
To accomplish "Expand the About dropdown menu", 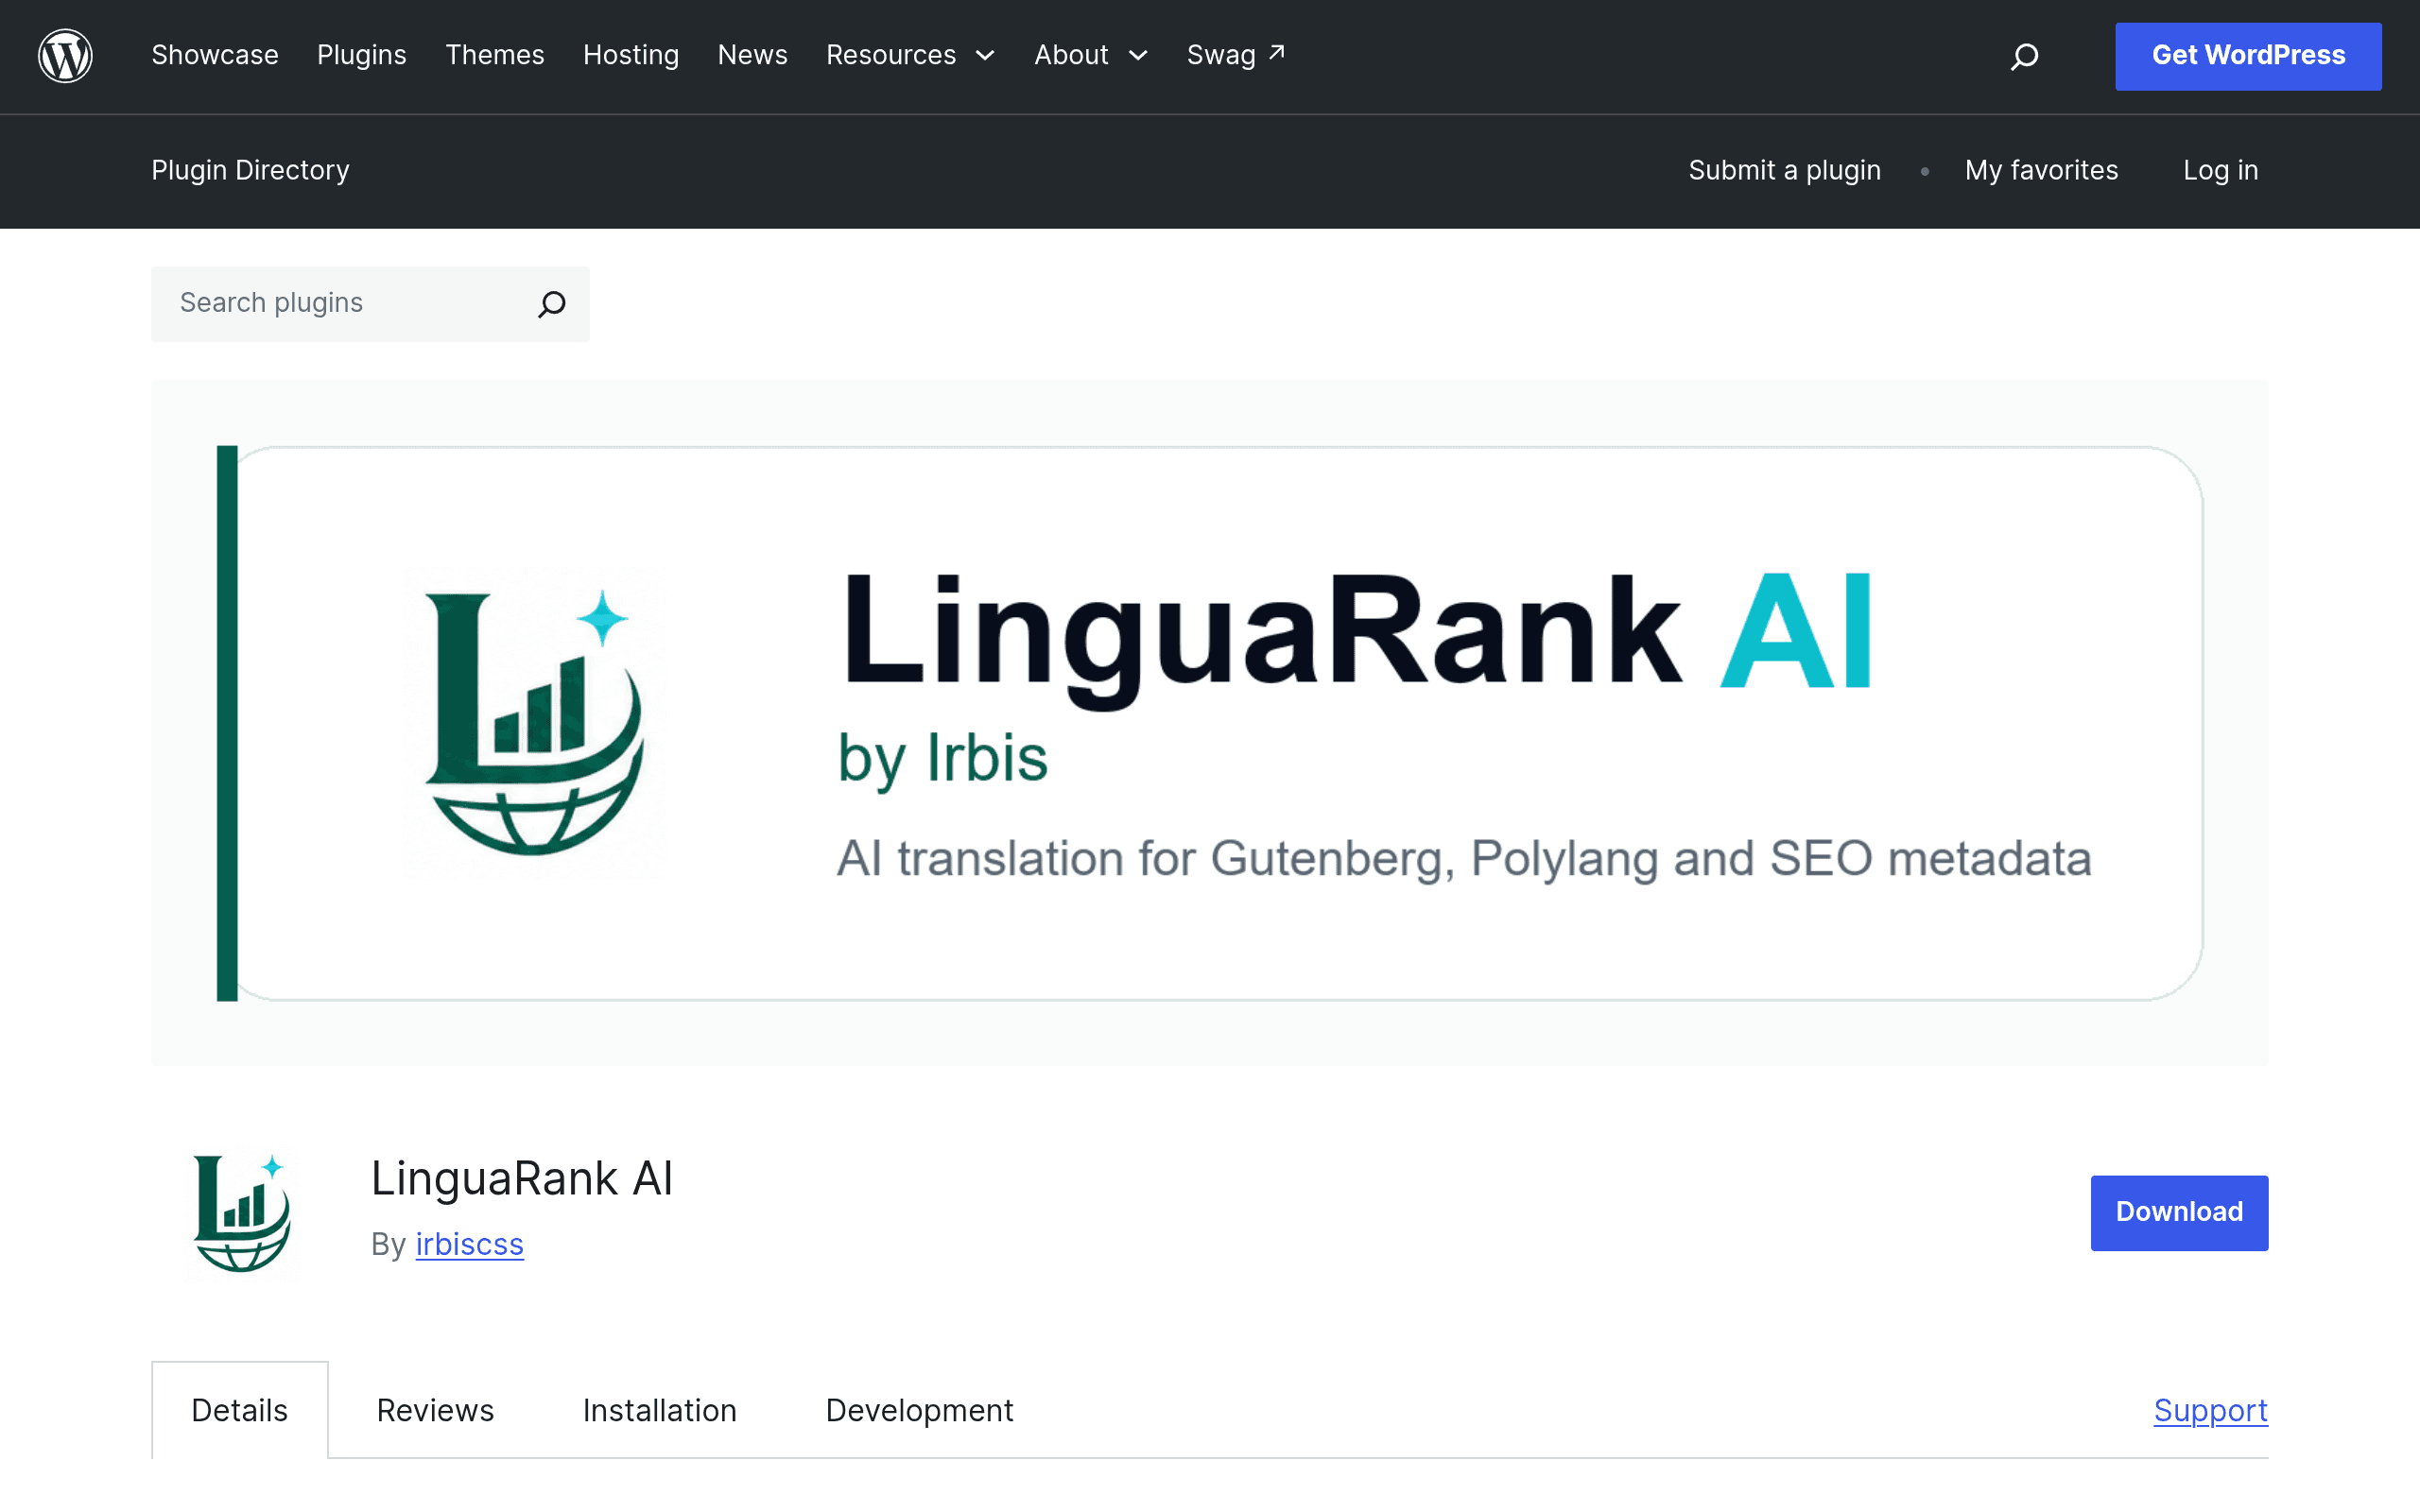I will [x=1091, y=55].
